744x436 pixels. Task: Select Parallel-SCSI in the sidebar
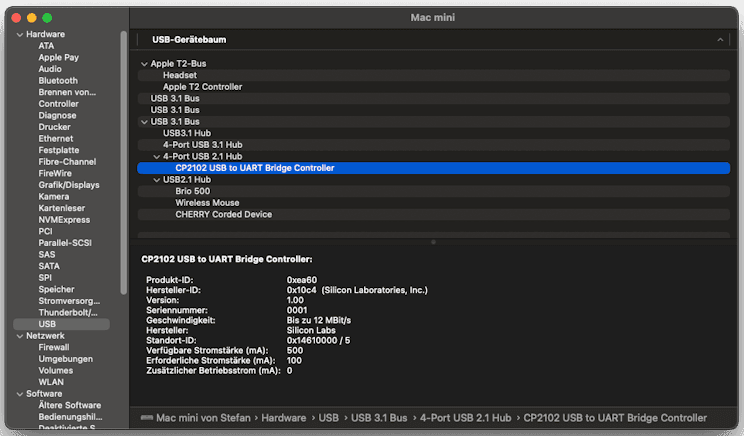point(65,243)
